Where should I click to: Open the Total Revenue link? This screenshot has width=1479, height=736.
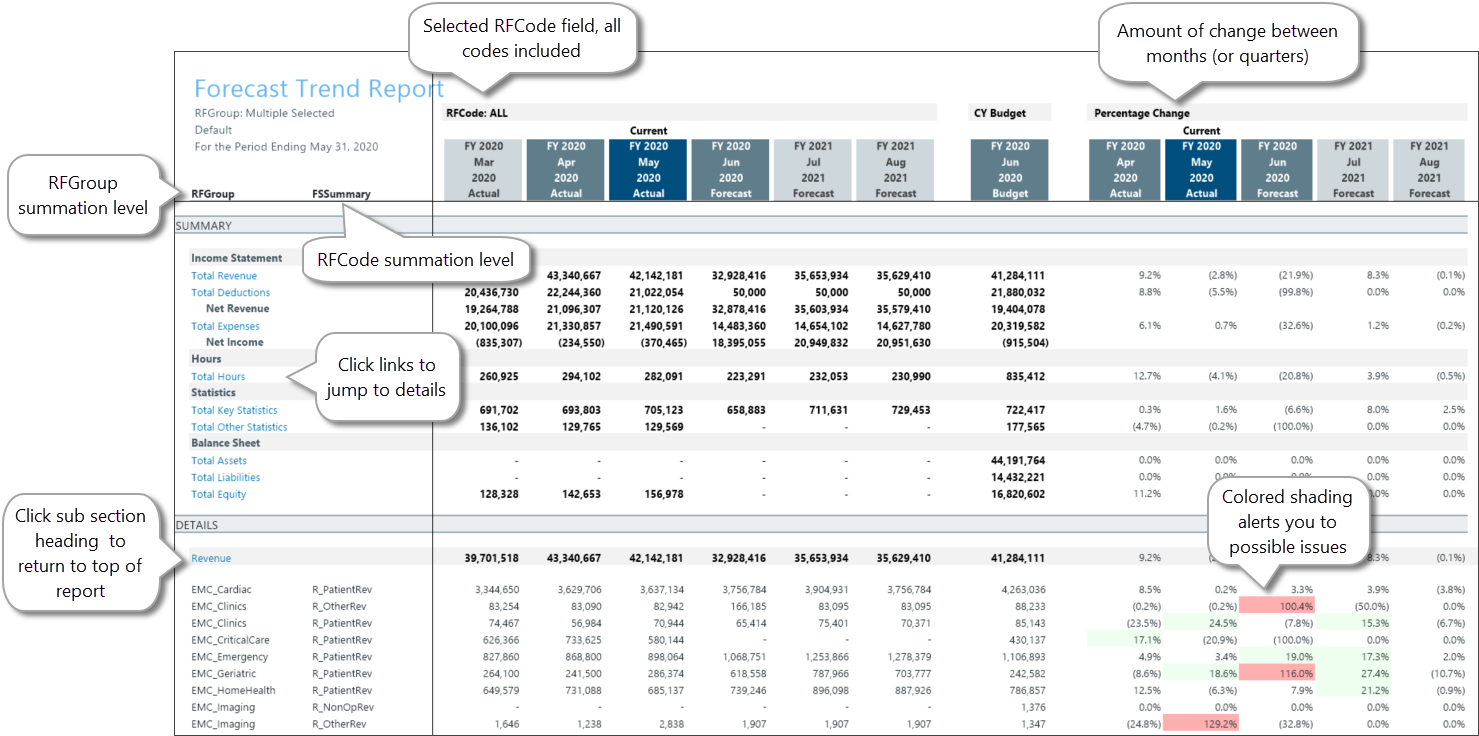click(224, 276)
